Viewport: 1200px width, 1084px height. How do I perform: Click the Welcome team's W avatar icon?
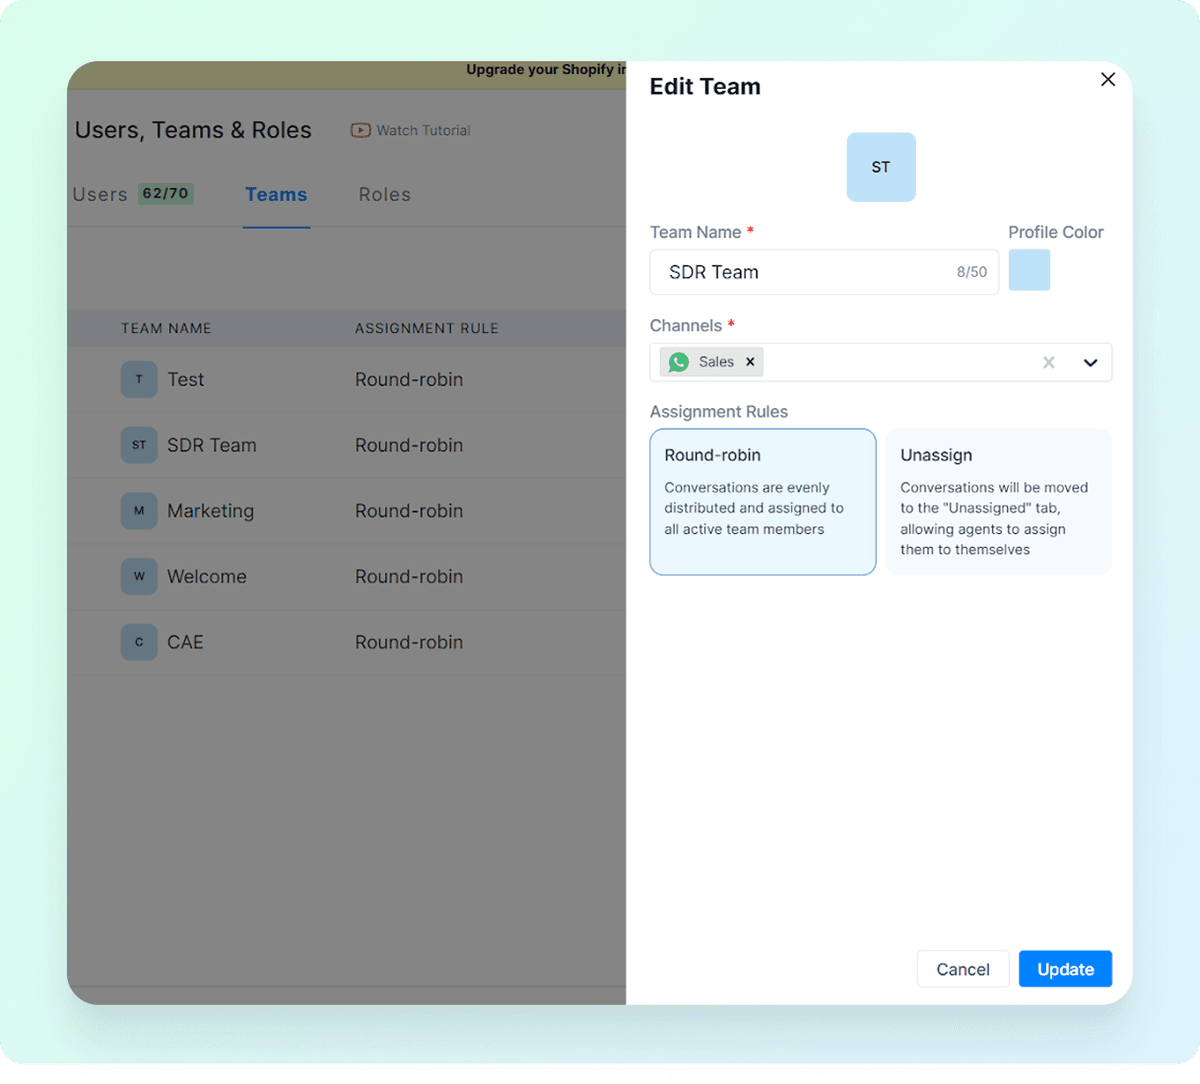coord(139,576)
